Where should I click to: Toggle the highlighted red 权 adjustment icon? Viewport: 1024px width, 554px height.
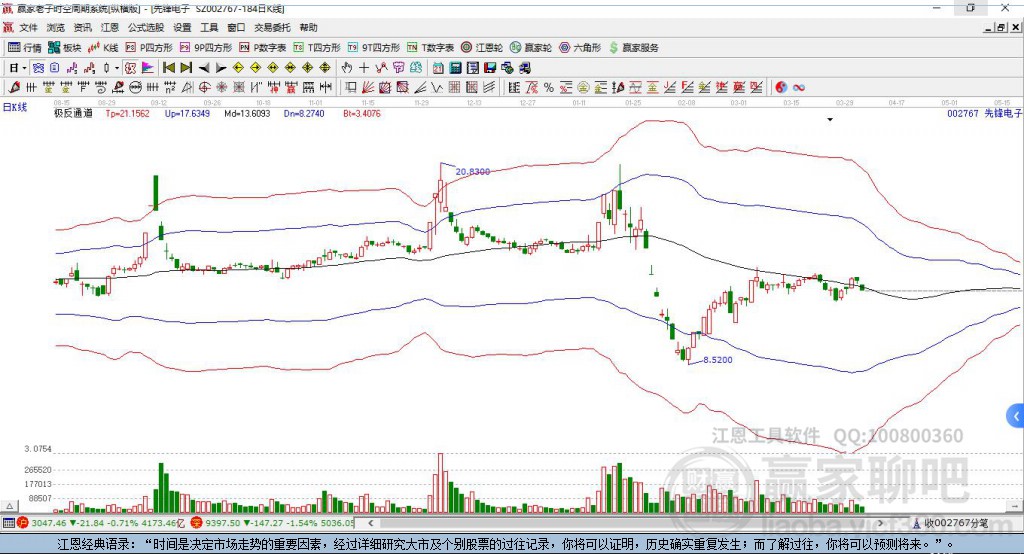(x=131, y=68)
